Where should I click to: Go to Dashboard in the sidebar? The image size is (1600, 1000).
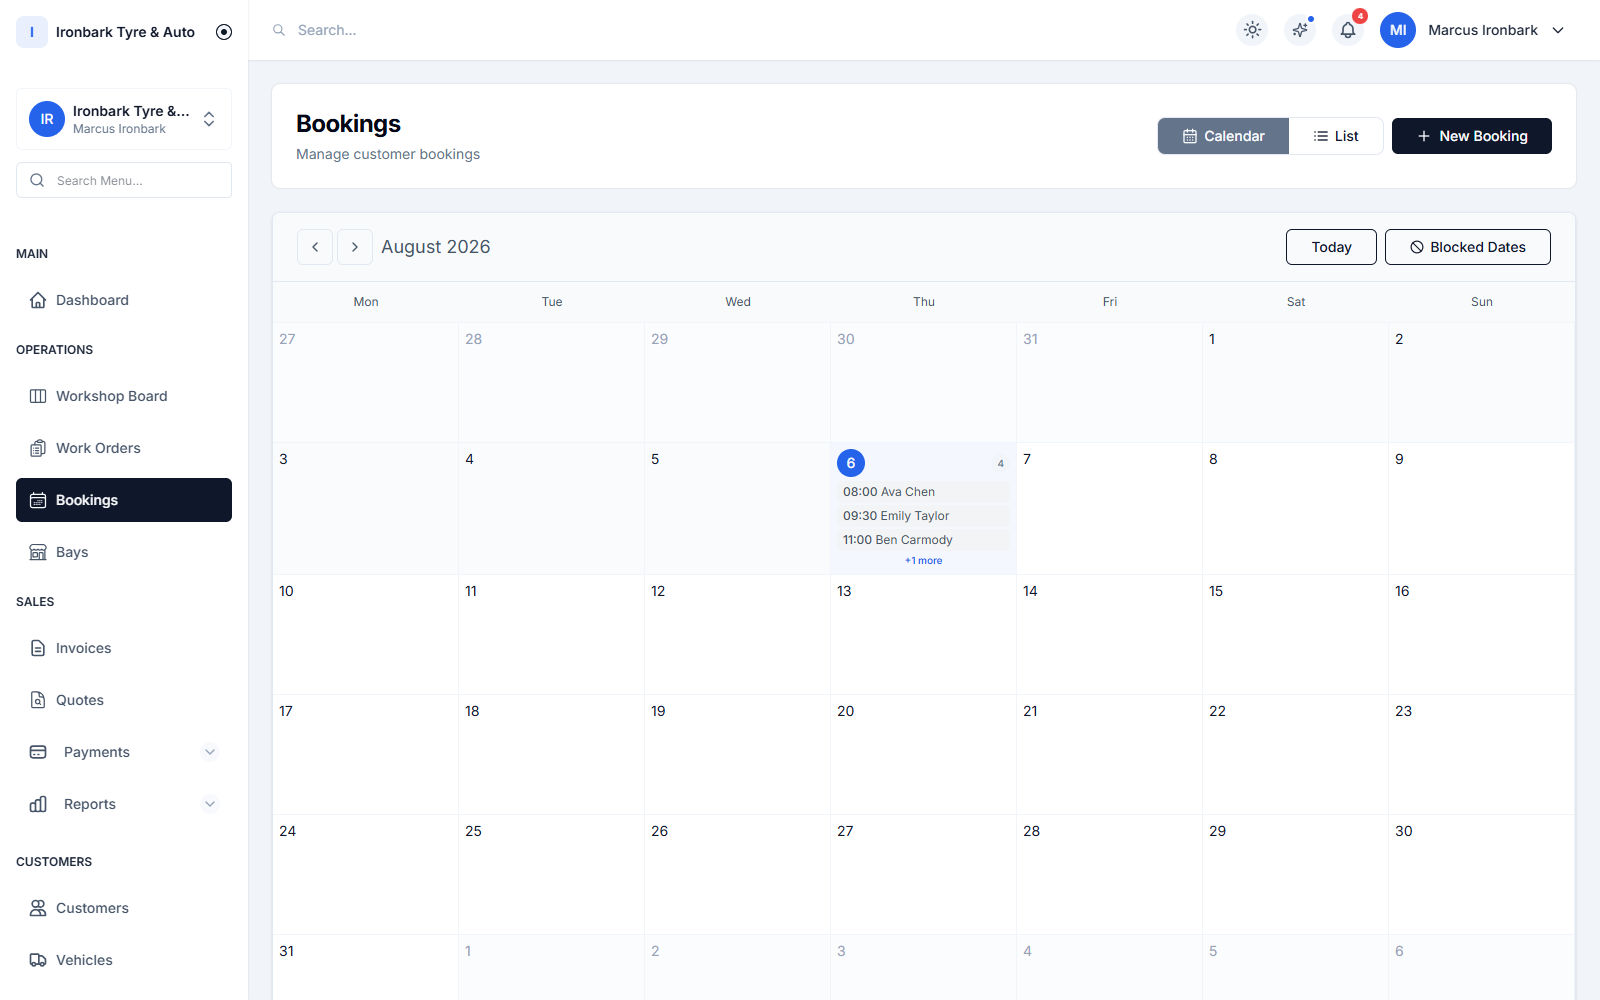point(124,300)
